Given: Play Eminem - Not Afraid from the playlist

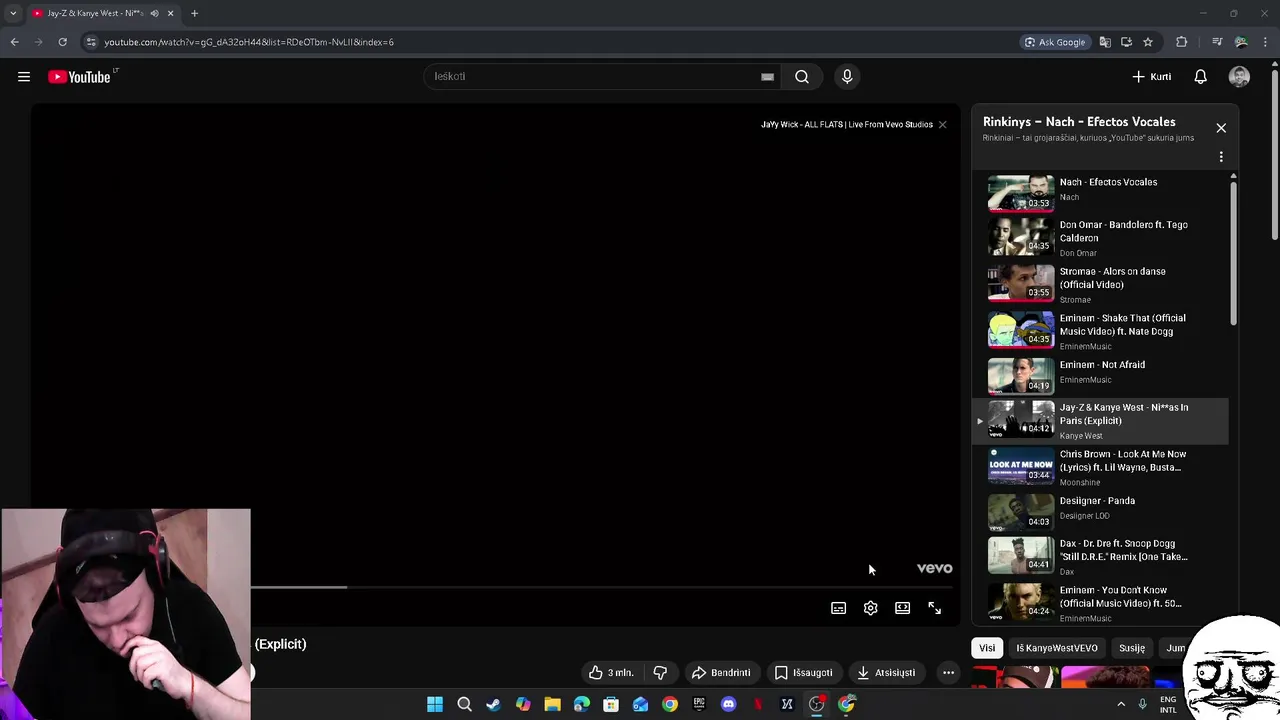Looking at the screenshot, I should (1100, 374).
